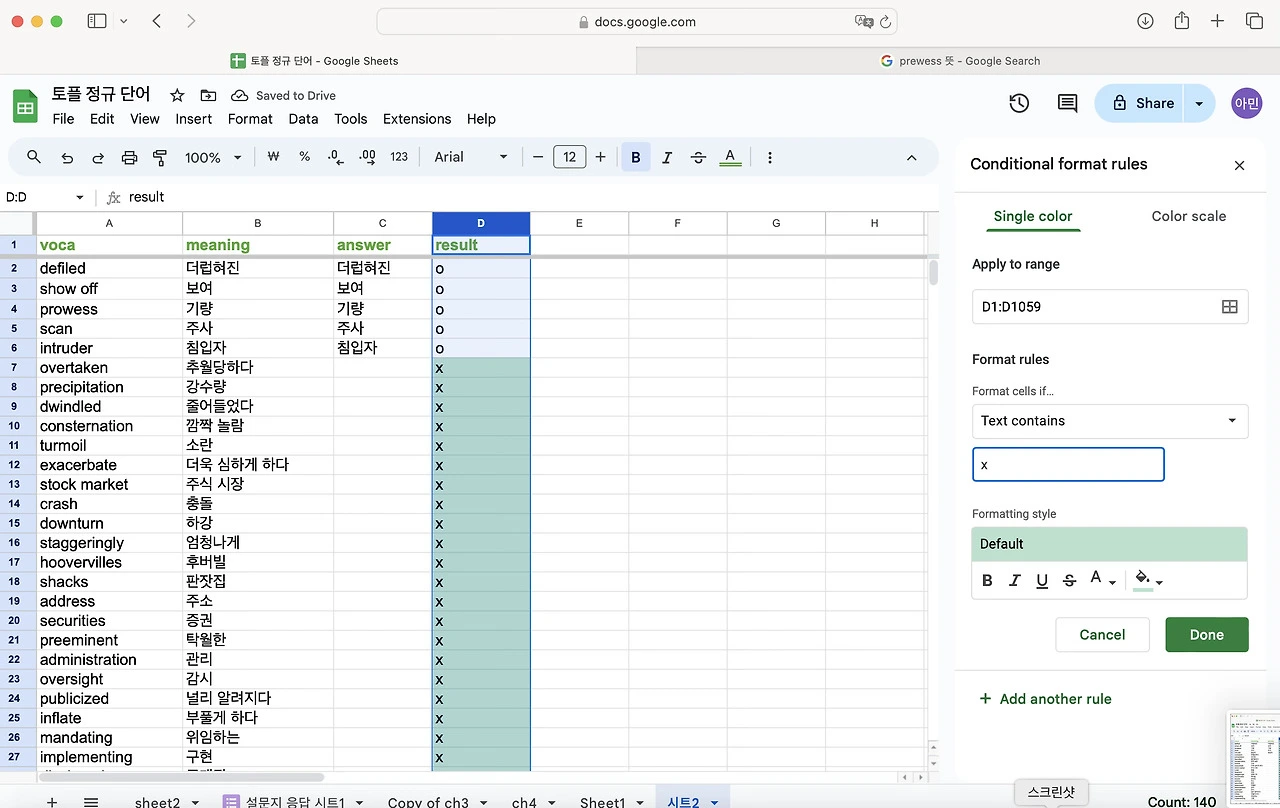This screenshot has height=808, width=1280.
Task: Click the Done button
Action: [x=1207, y=635]
